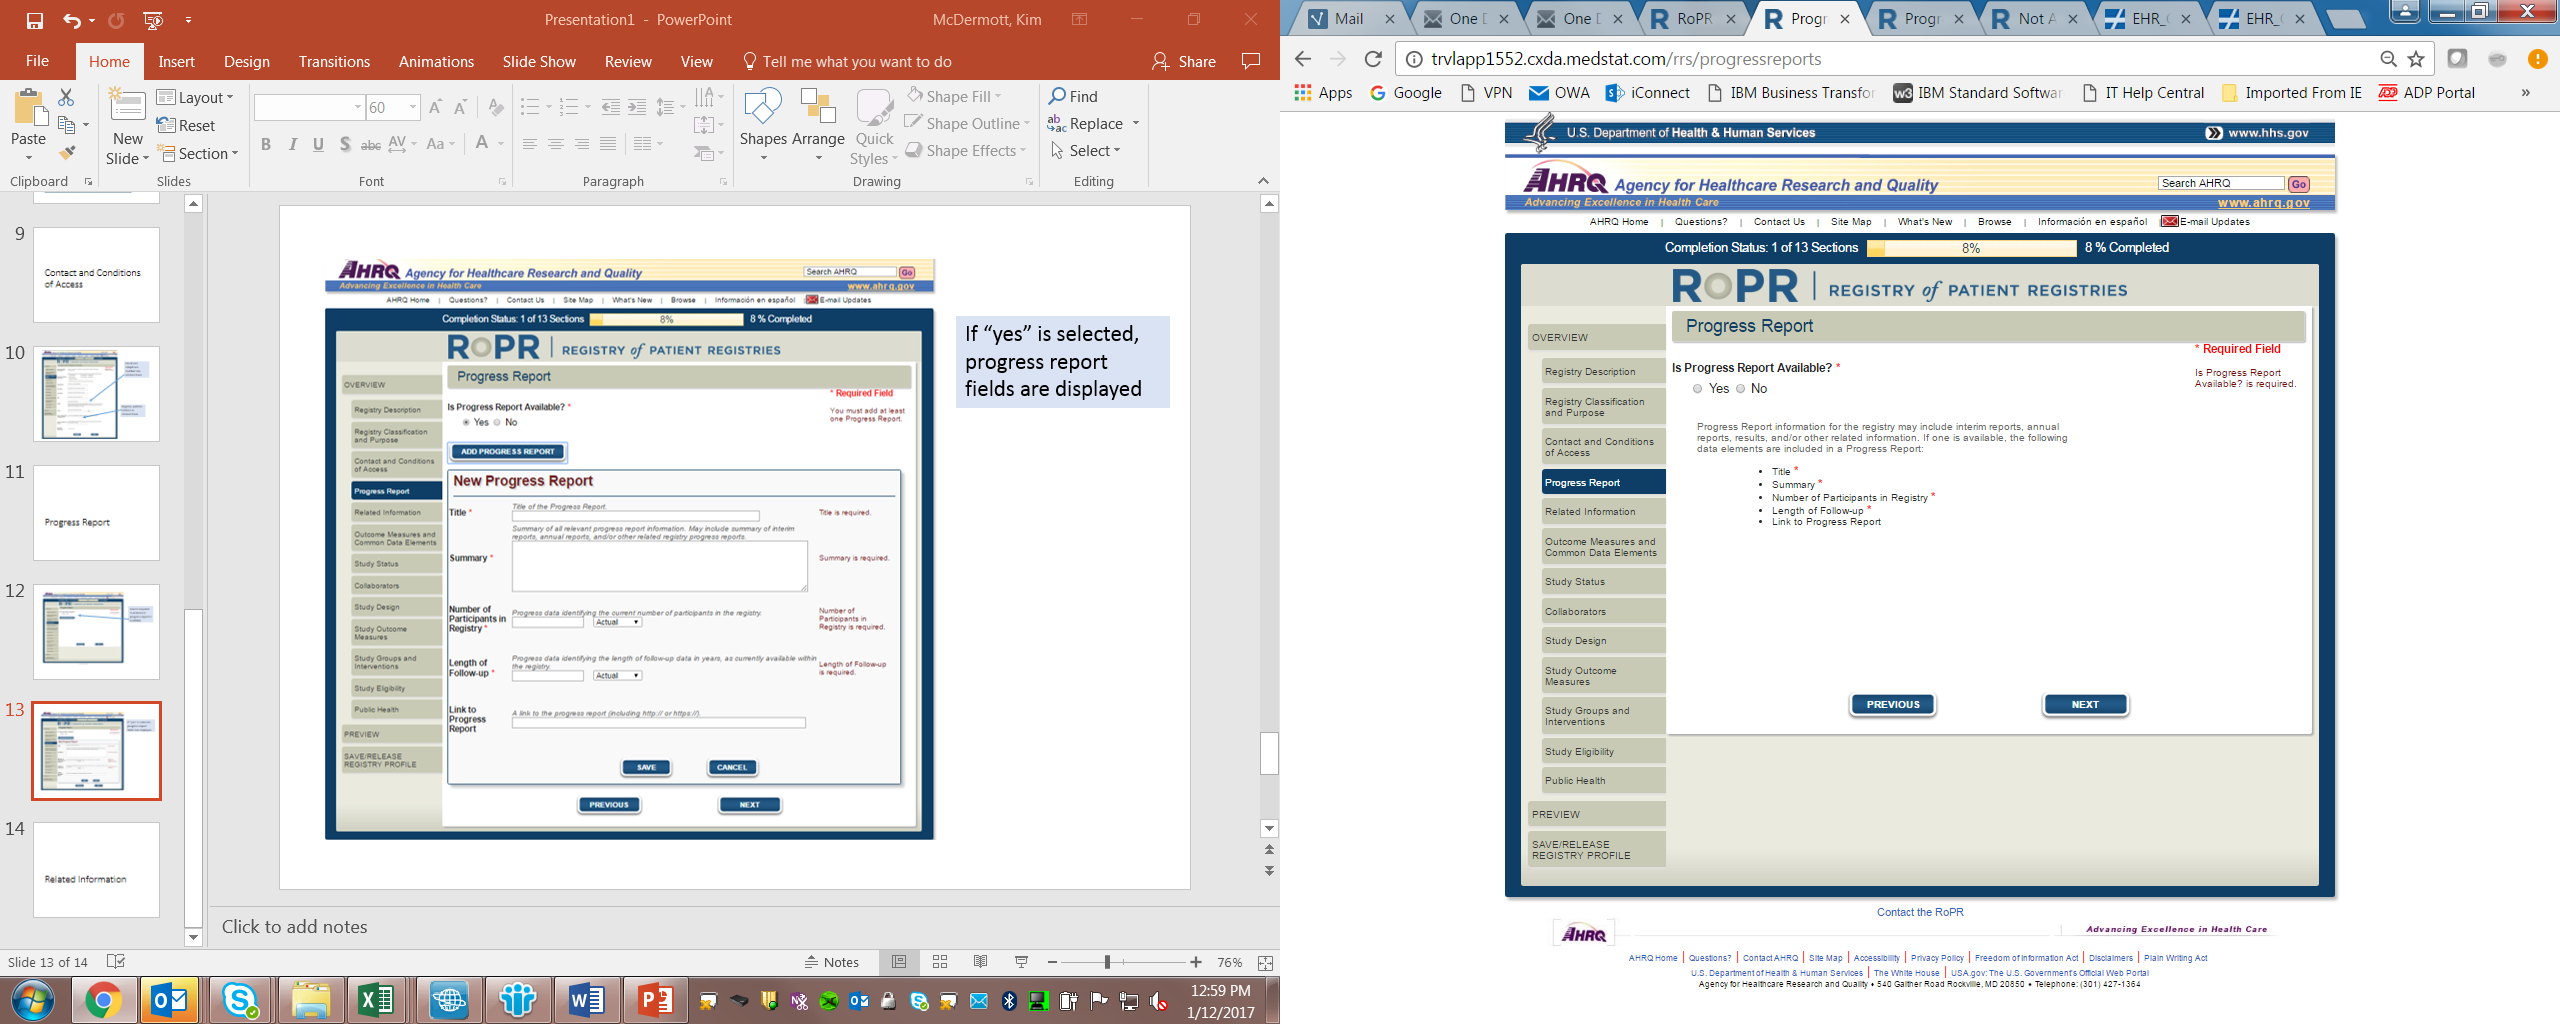Click the PREVIOUS button on the RoPR web page
This screenshot has height=1024, width=2560.
[1893, 705]
